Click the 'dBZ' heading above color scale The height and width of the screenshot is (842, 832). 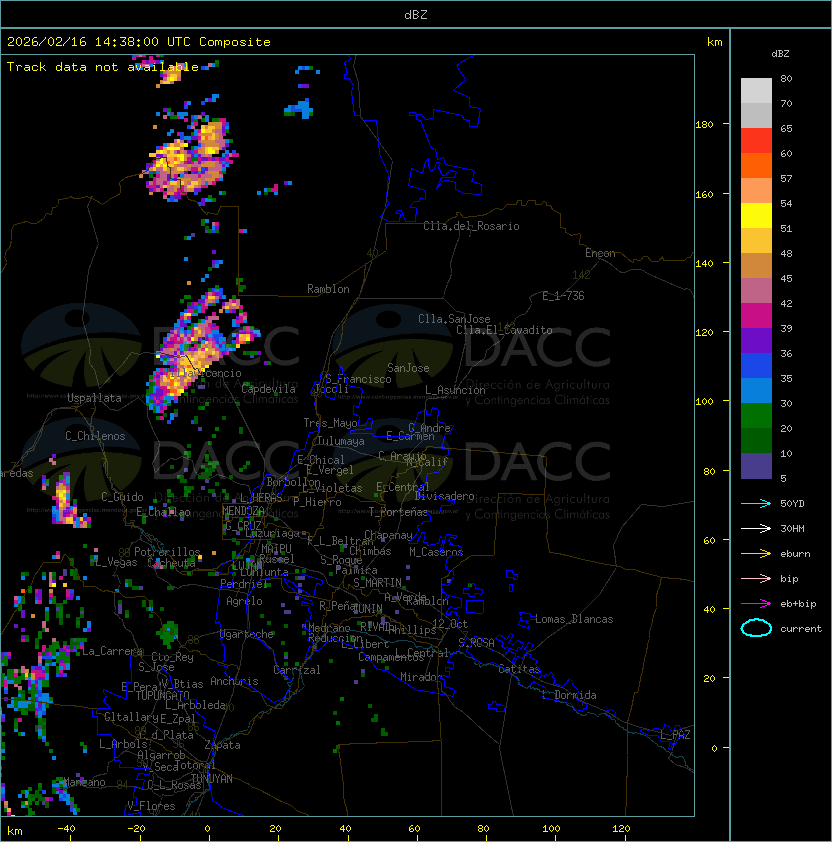[780, 54]
